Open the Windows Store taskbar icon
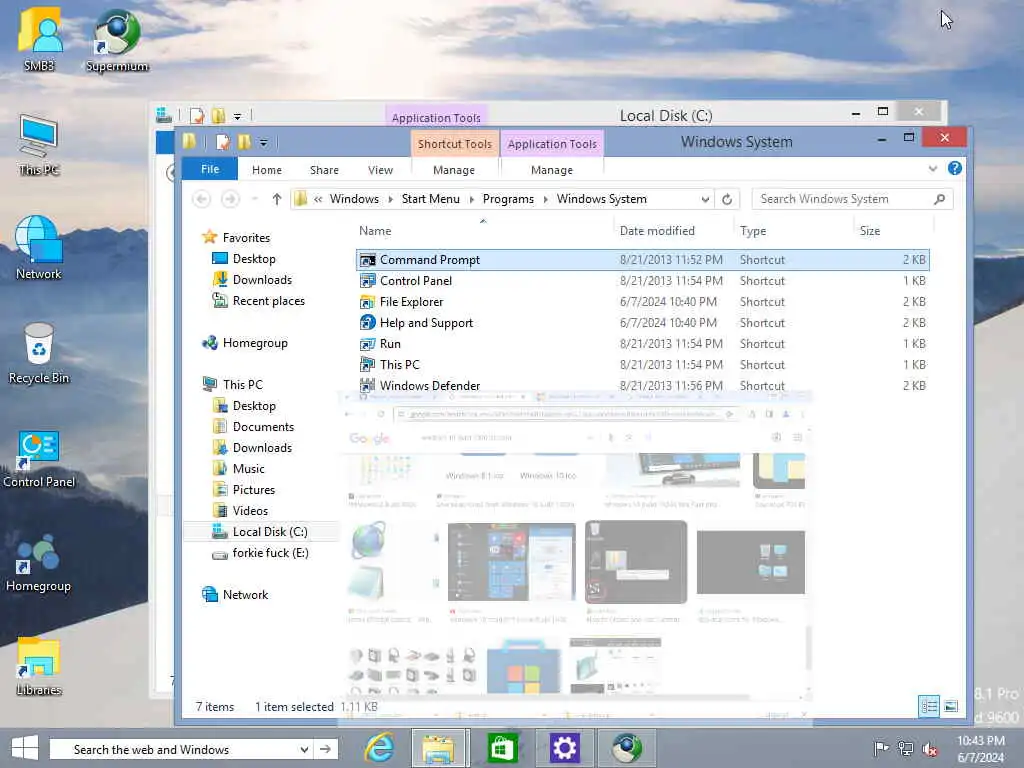1024x768 pixels. click(502, 748)
